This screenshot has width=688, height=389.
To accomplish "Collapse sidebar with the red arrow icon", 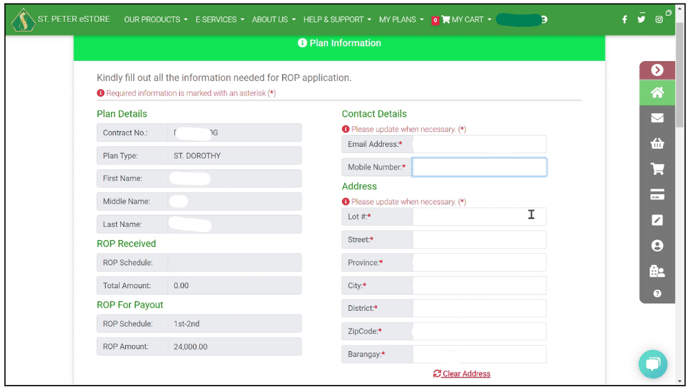I will [x=657, y=70].
